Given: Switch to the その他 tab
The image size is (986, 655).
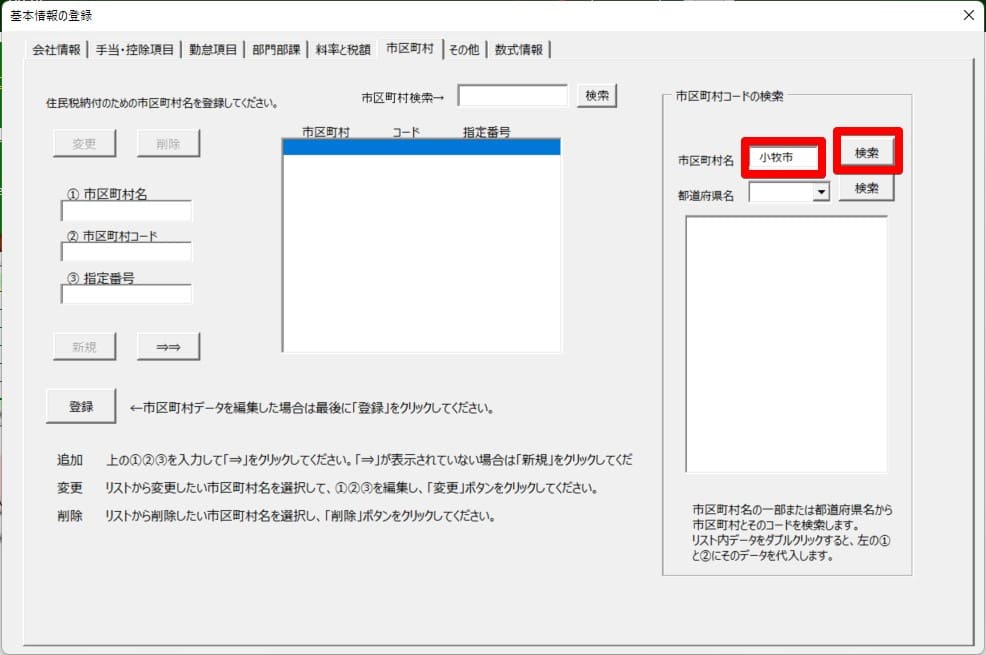Looking at the screenshot, I should click(x=464, y=49).
